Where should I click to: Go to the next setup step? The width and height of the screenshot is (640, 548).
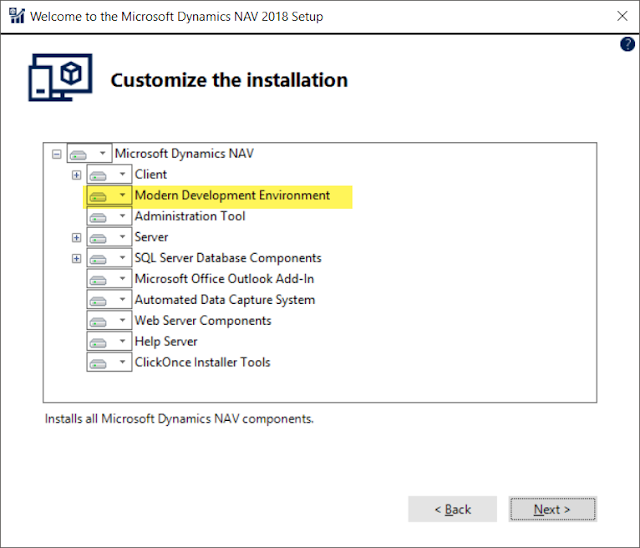(x=552, y=509)
